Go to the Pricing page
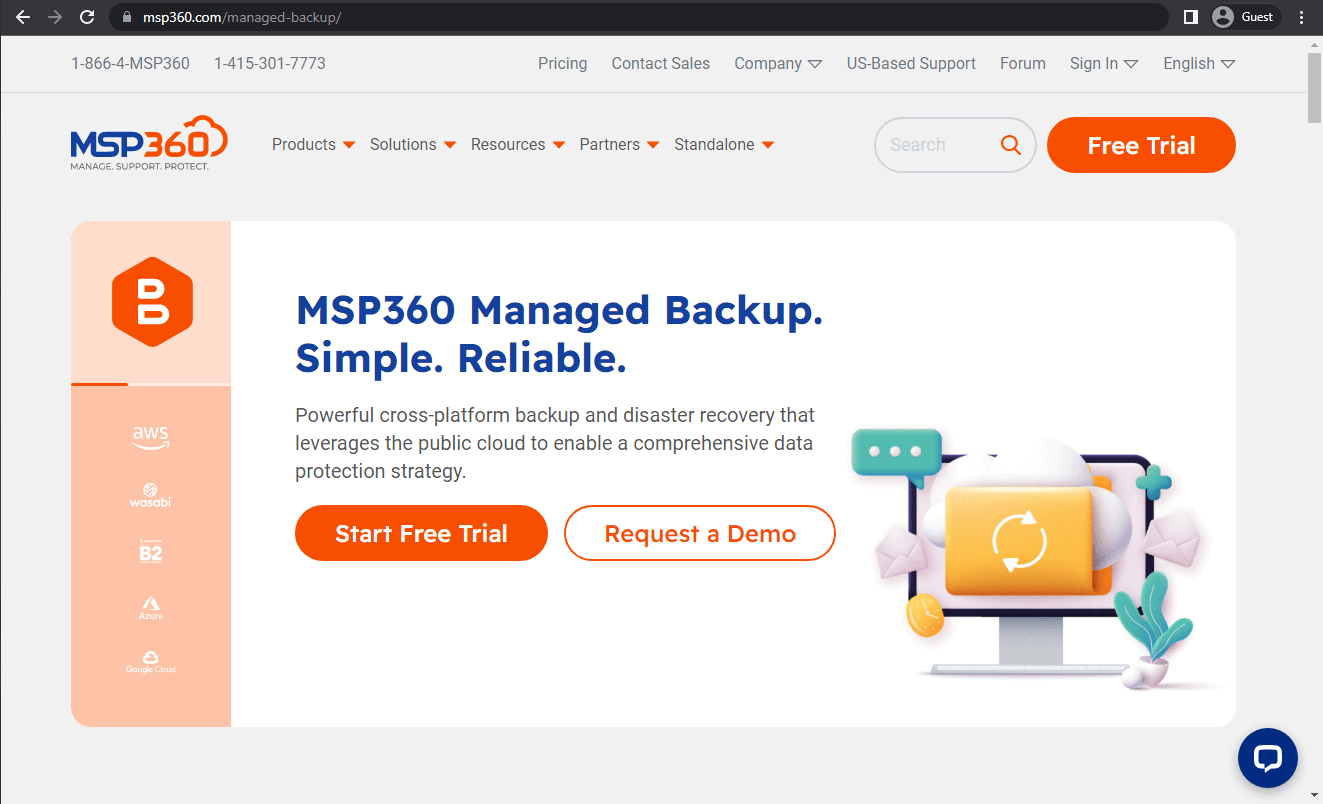This screenshot has width=1323, height=804. coord(562,64)
